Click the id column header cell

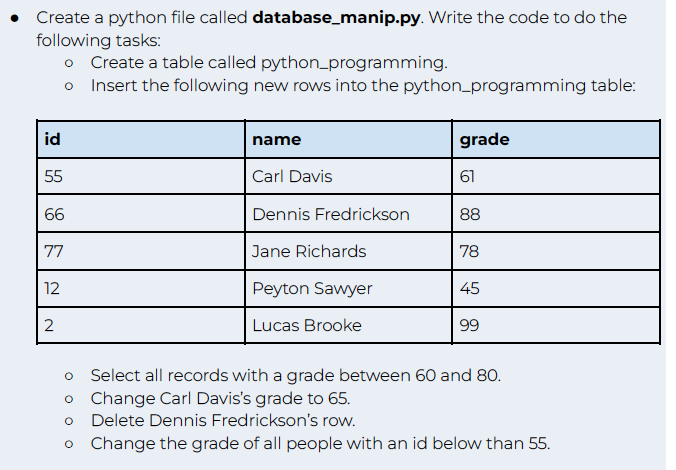pyautogui.click(x=141, y=139)
